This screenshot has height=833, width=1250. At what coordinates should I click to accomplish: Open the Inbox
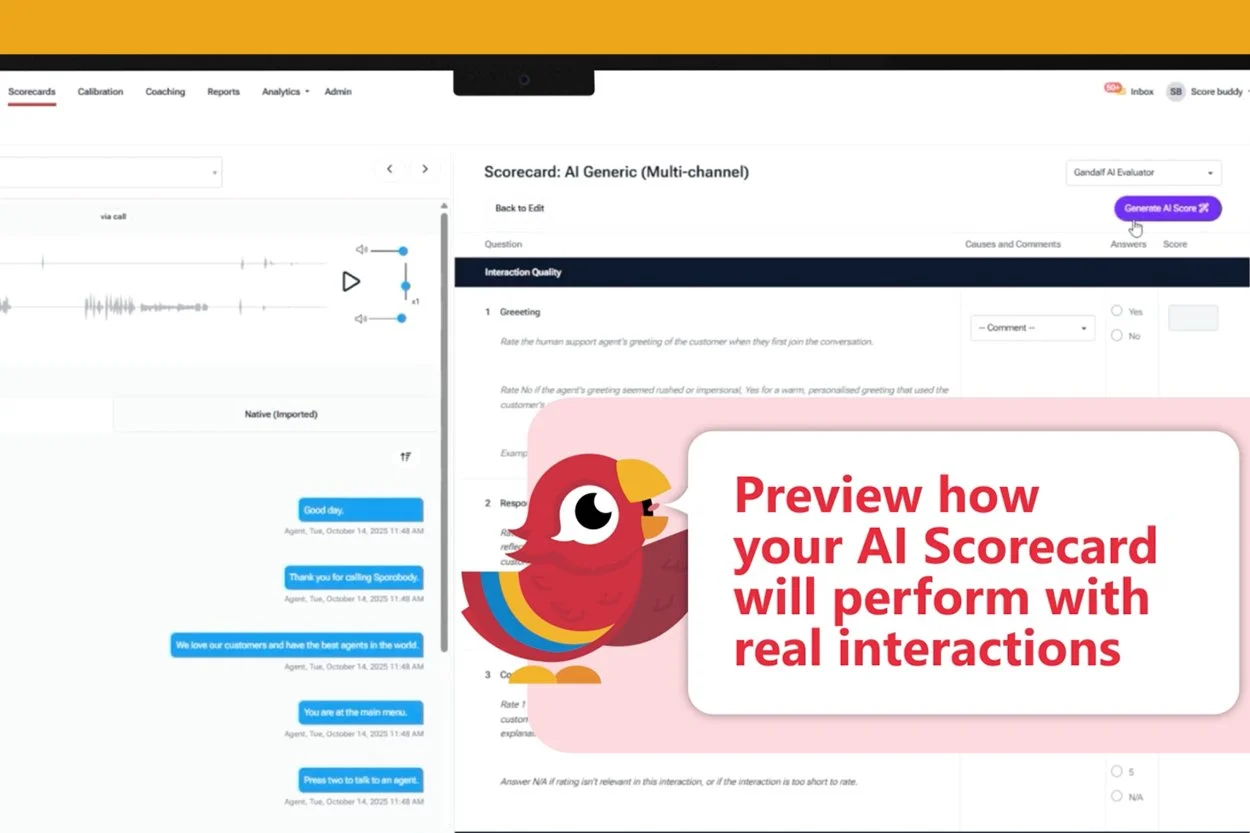pos(1142,91)
